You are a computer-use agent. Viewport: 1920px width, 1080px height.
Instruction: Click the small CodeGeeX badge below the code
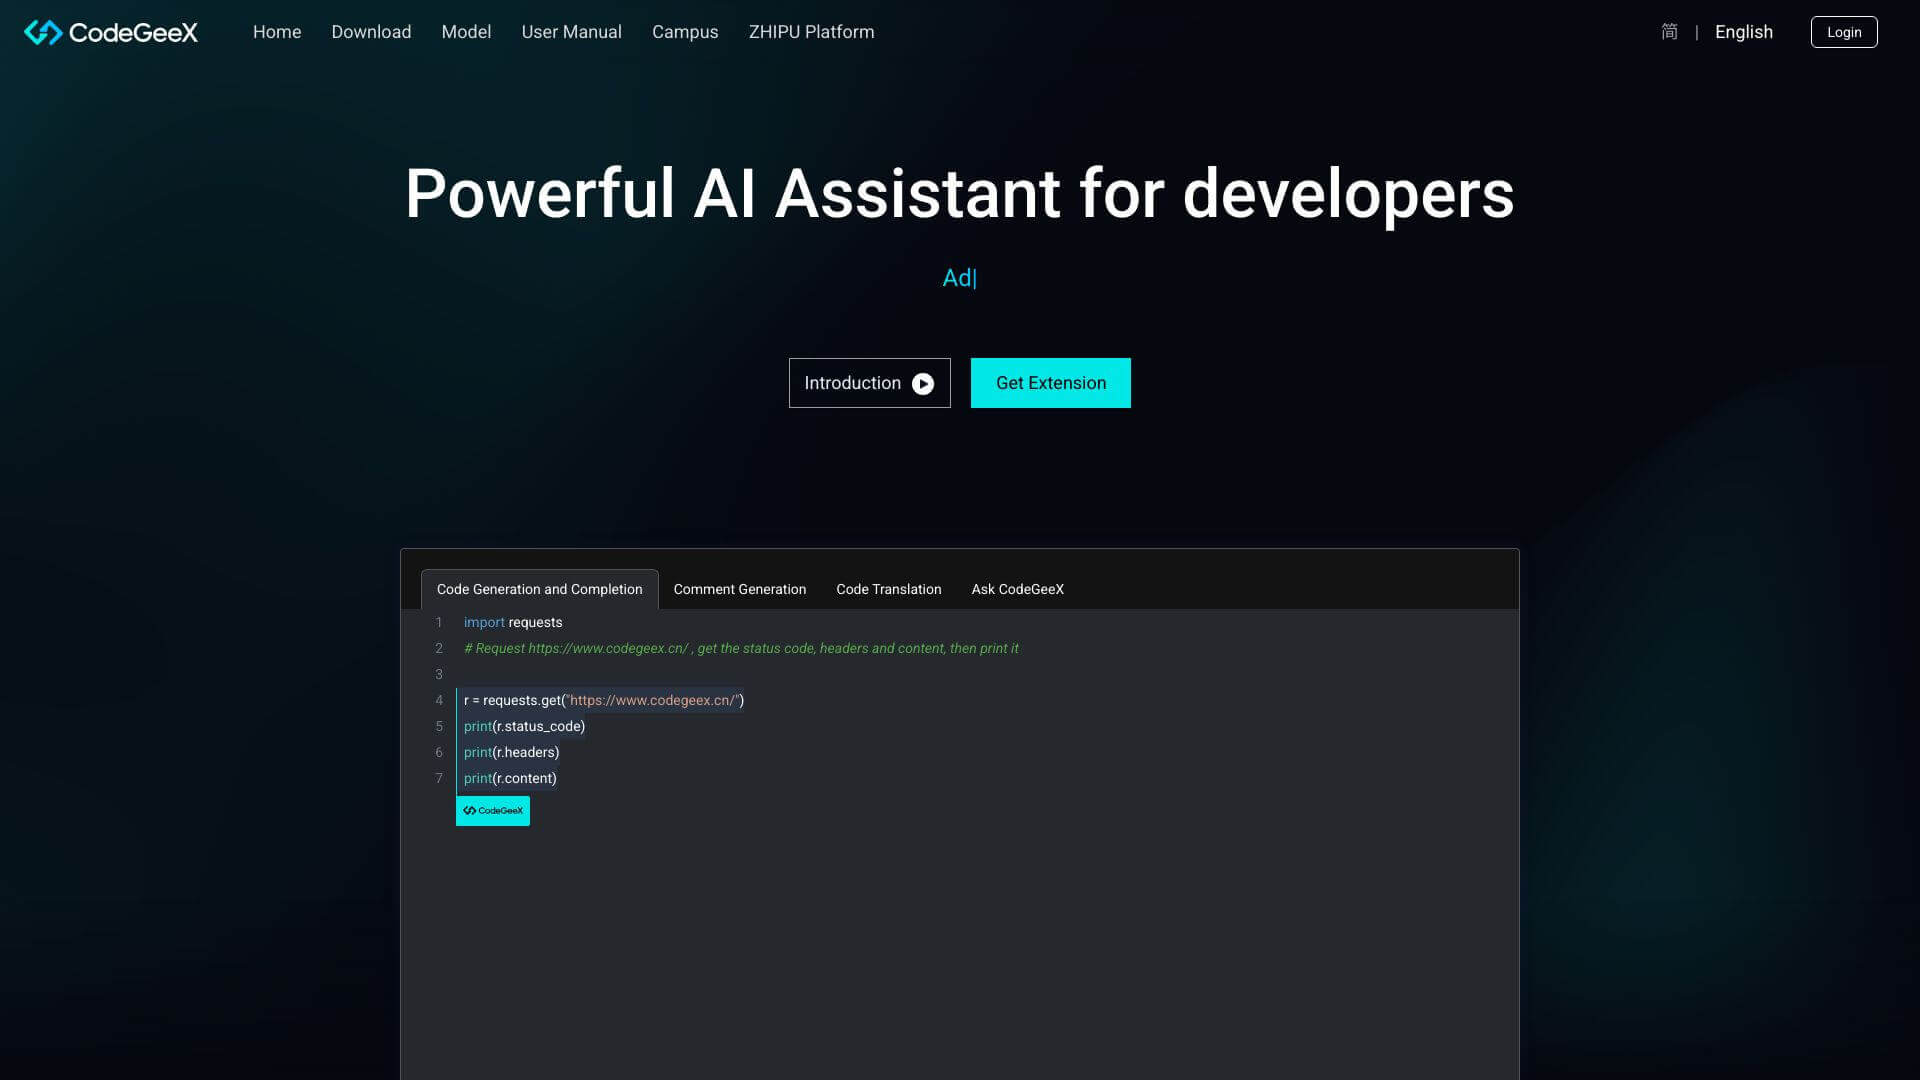492,811
